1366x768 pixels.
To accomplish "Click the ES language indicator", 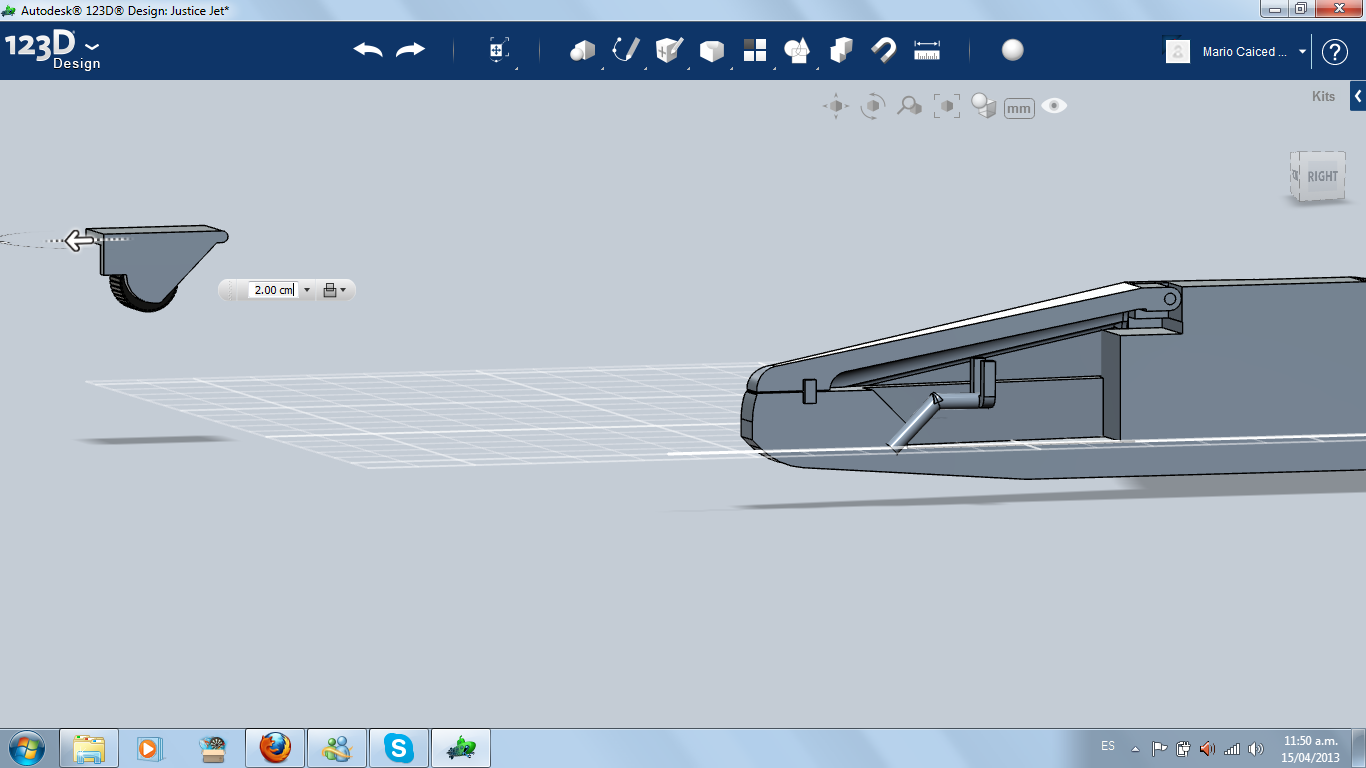I will pyautogui.click(x=1107, y=746).
